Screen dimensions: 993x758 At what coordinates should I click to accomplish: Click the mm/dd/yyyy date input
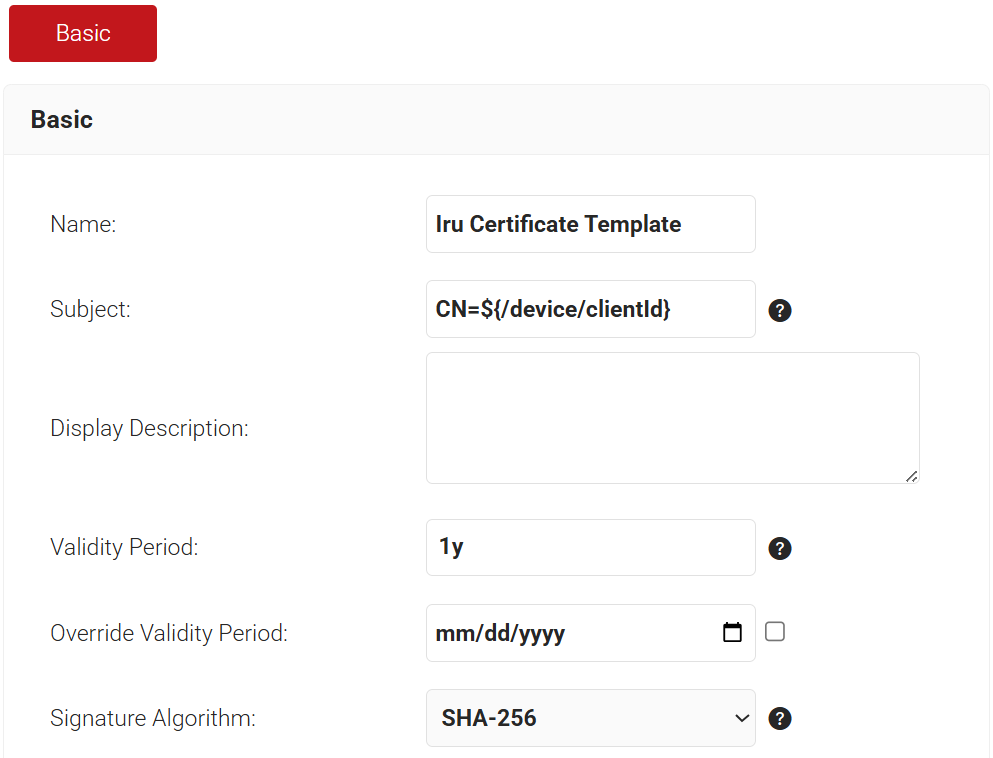pyautogui.click(x=590, y=633)
